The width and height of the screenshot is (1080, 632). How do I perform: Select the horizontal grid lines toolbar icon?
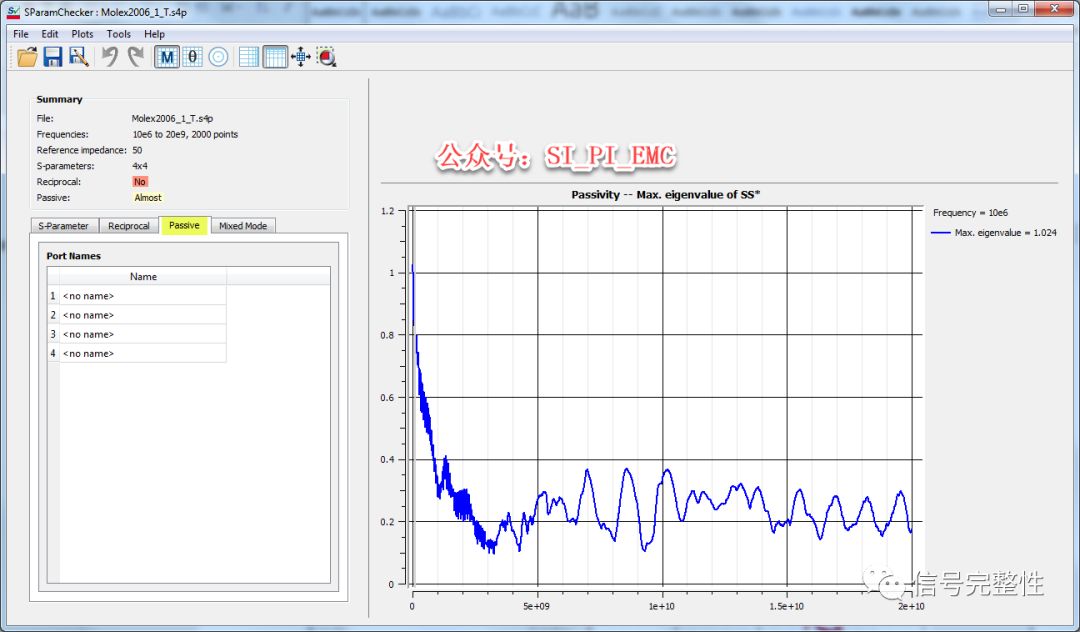coord(249,57)
